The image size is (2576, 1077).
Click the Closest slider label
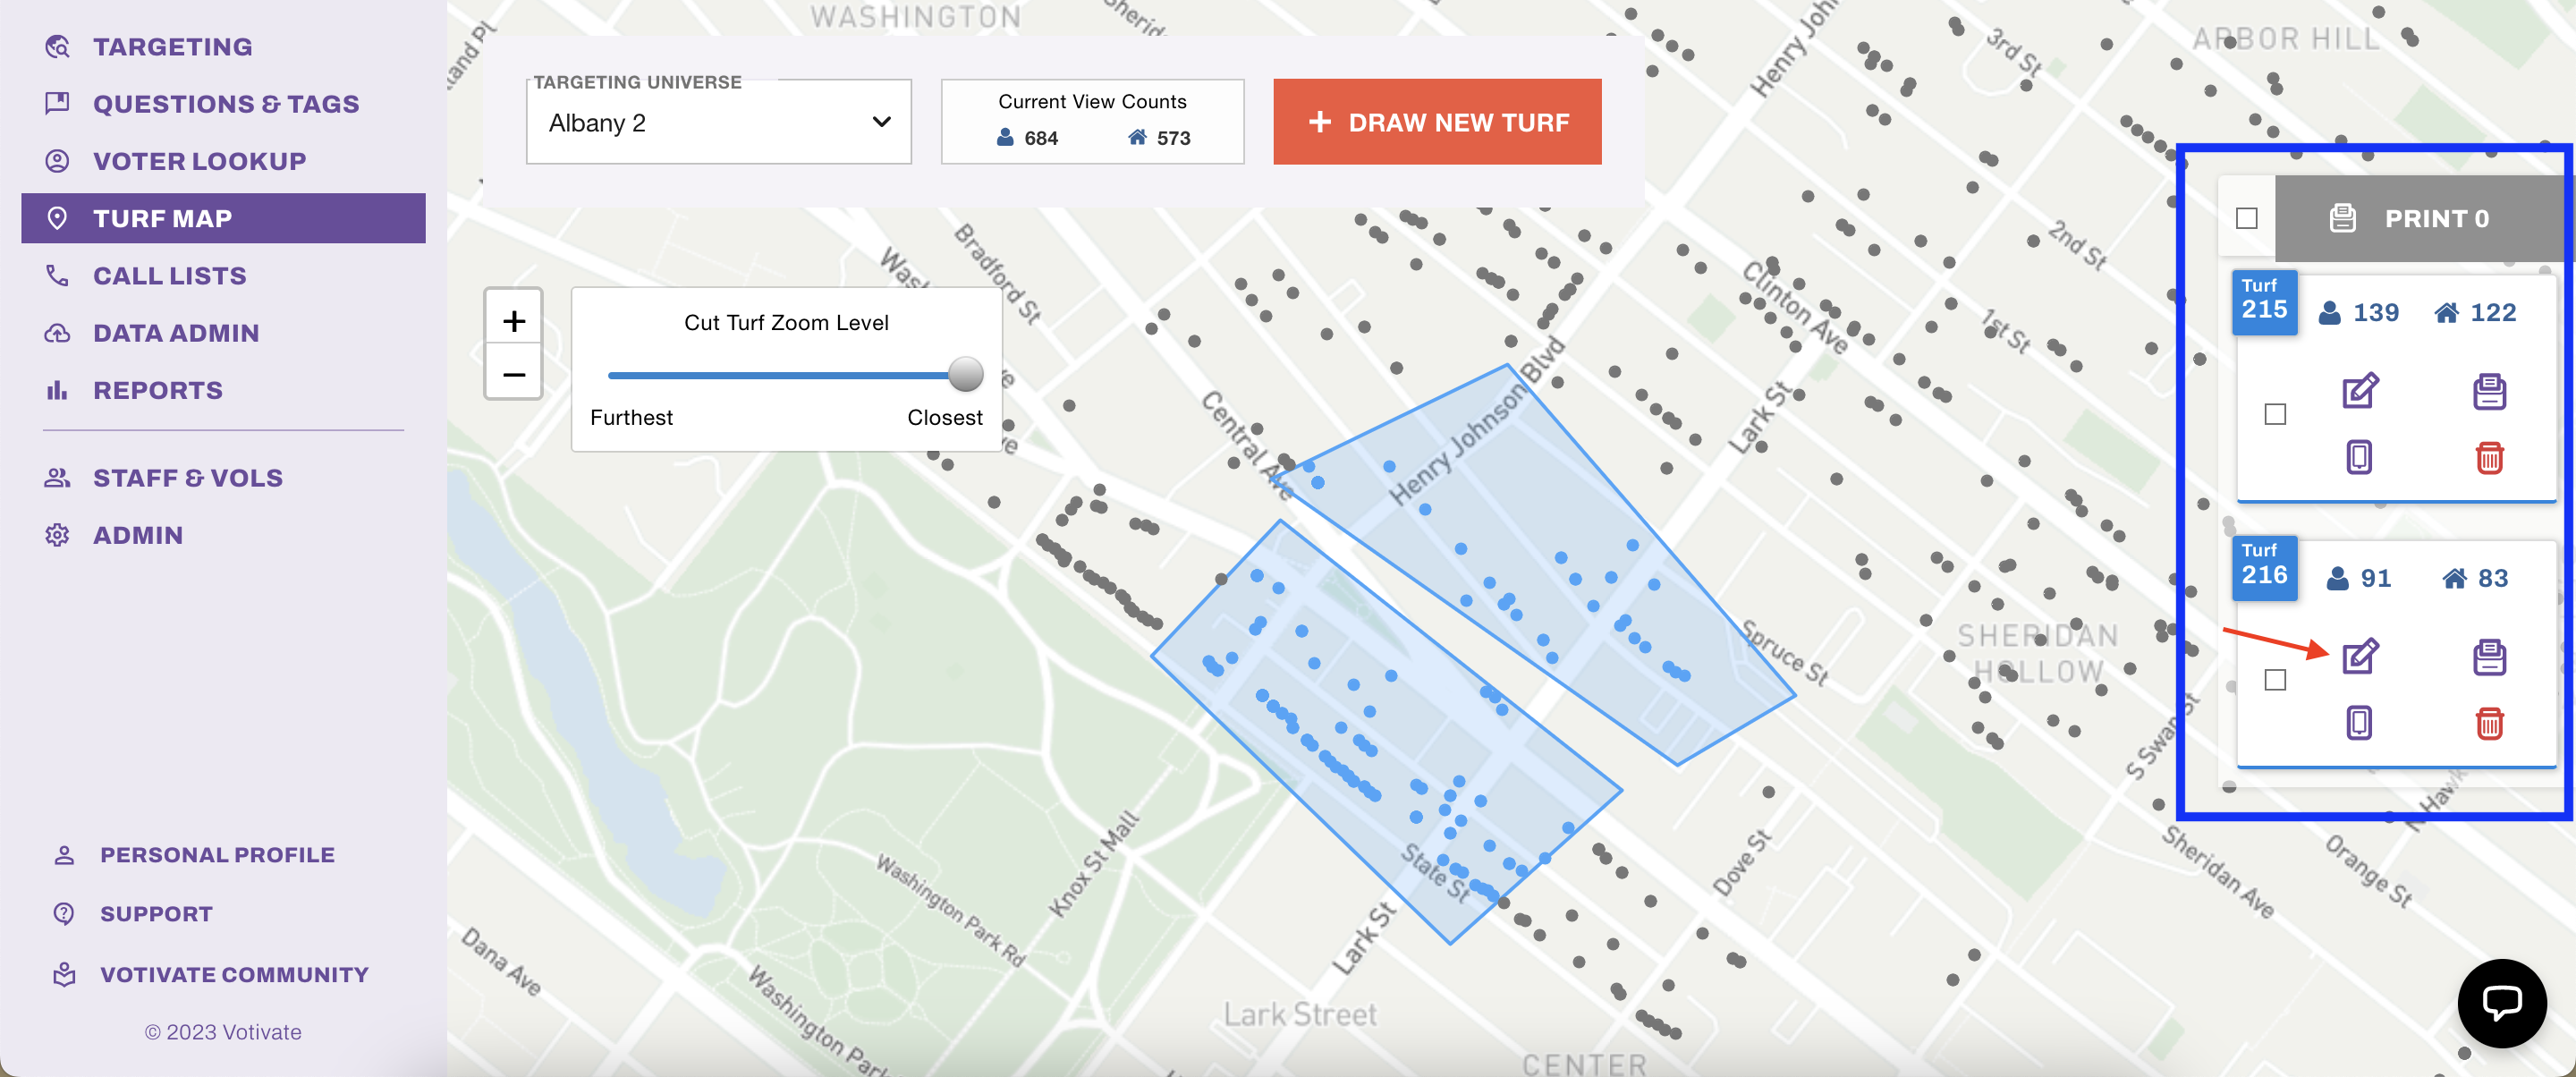click(945, 417)
